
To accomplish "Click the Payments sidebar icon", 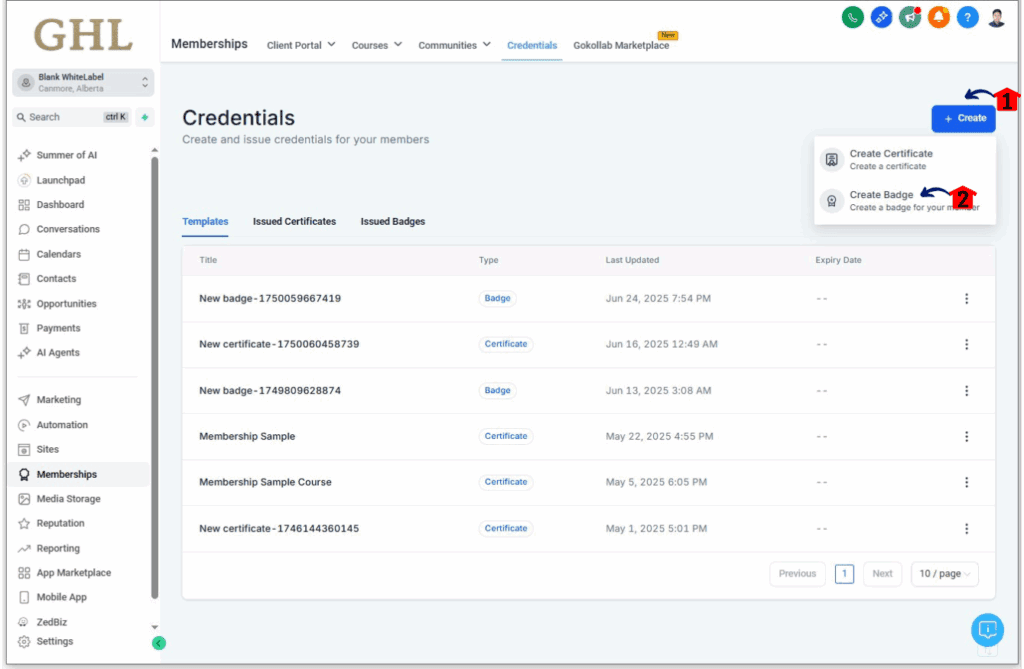I will point(24,328).
